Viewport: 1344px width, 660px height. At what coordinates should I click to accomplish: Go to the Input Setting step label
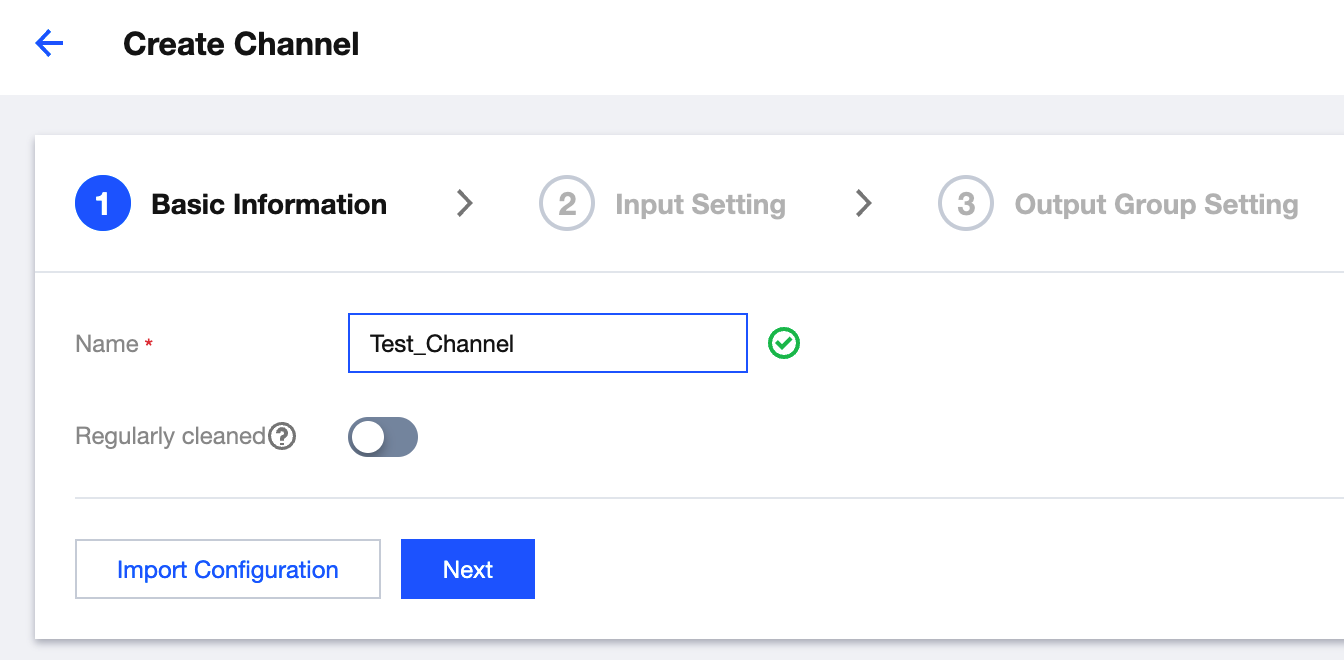pos(700,204)
